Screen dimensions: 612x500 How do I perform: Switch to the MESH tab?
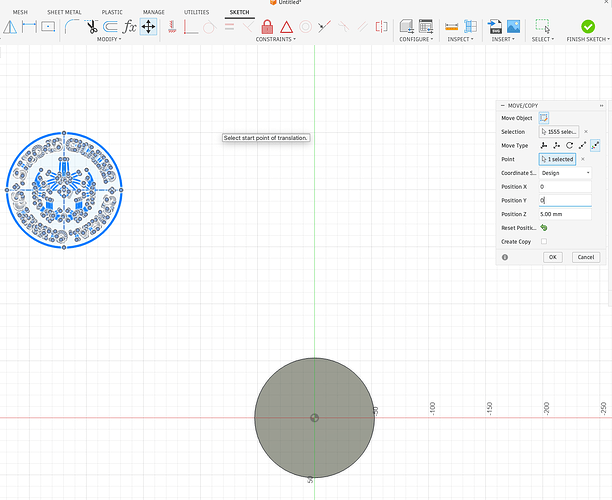point(20,12)
